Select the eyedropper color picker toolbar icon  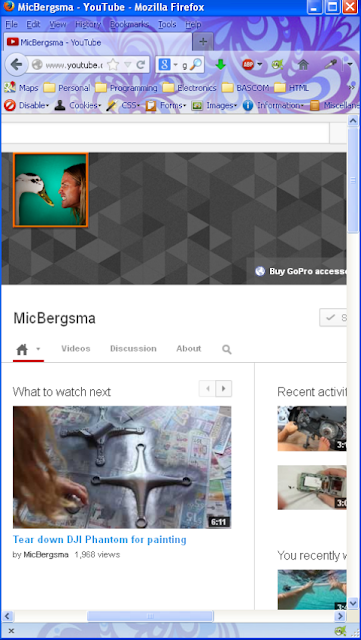[330, 64]
